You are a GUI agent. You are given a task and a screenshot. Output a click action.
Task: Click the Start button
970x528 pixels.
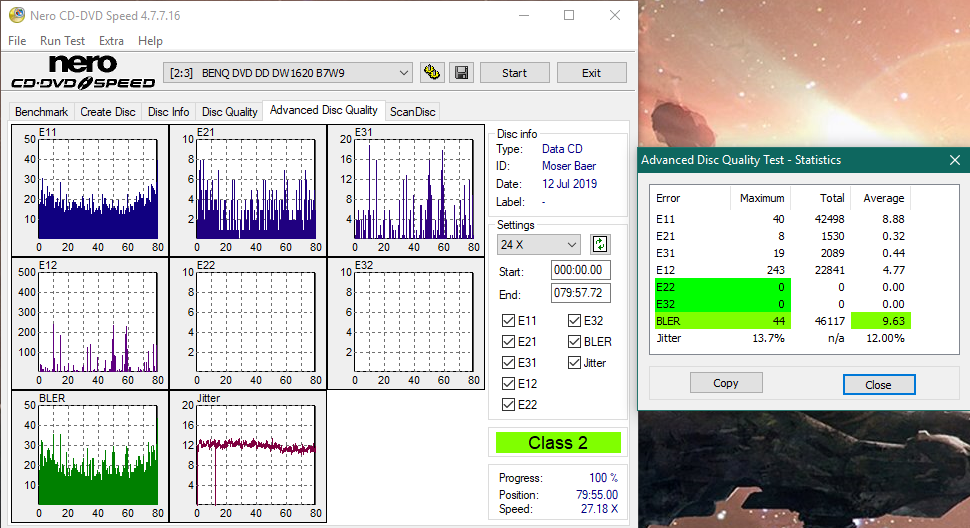515,73
